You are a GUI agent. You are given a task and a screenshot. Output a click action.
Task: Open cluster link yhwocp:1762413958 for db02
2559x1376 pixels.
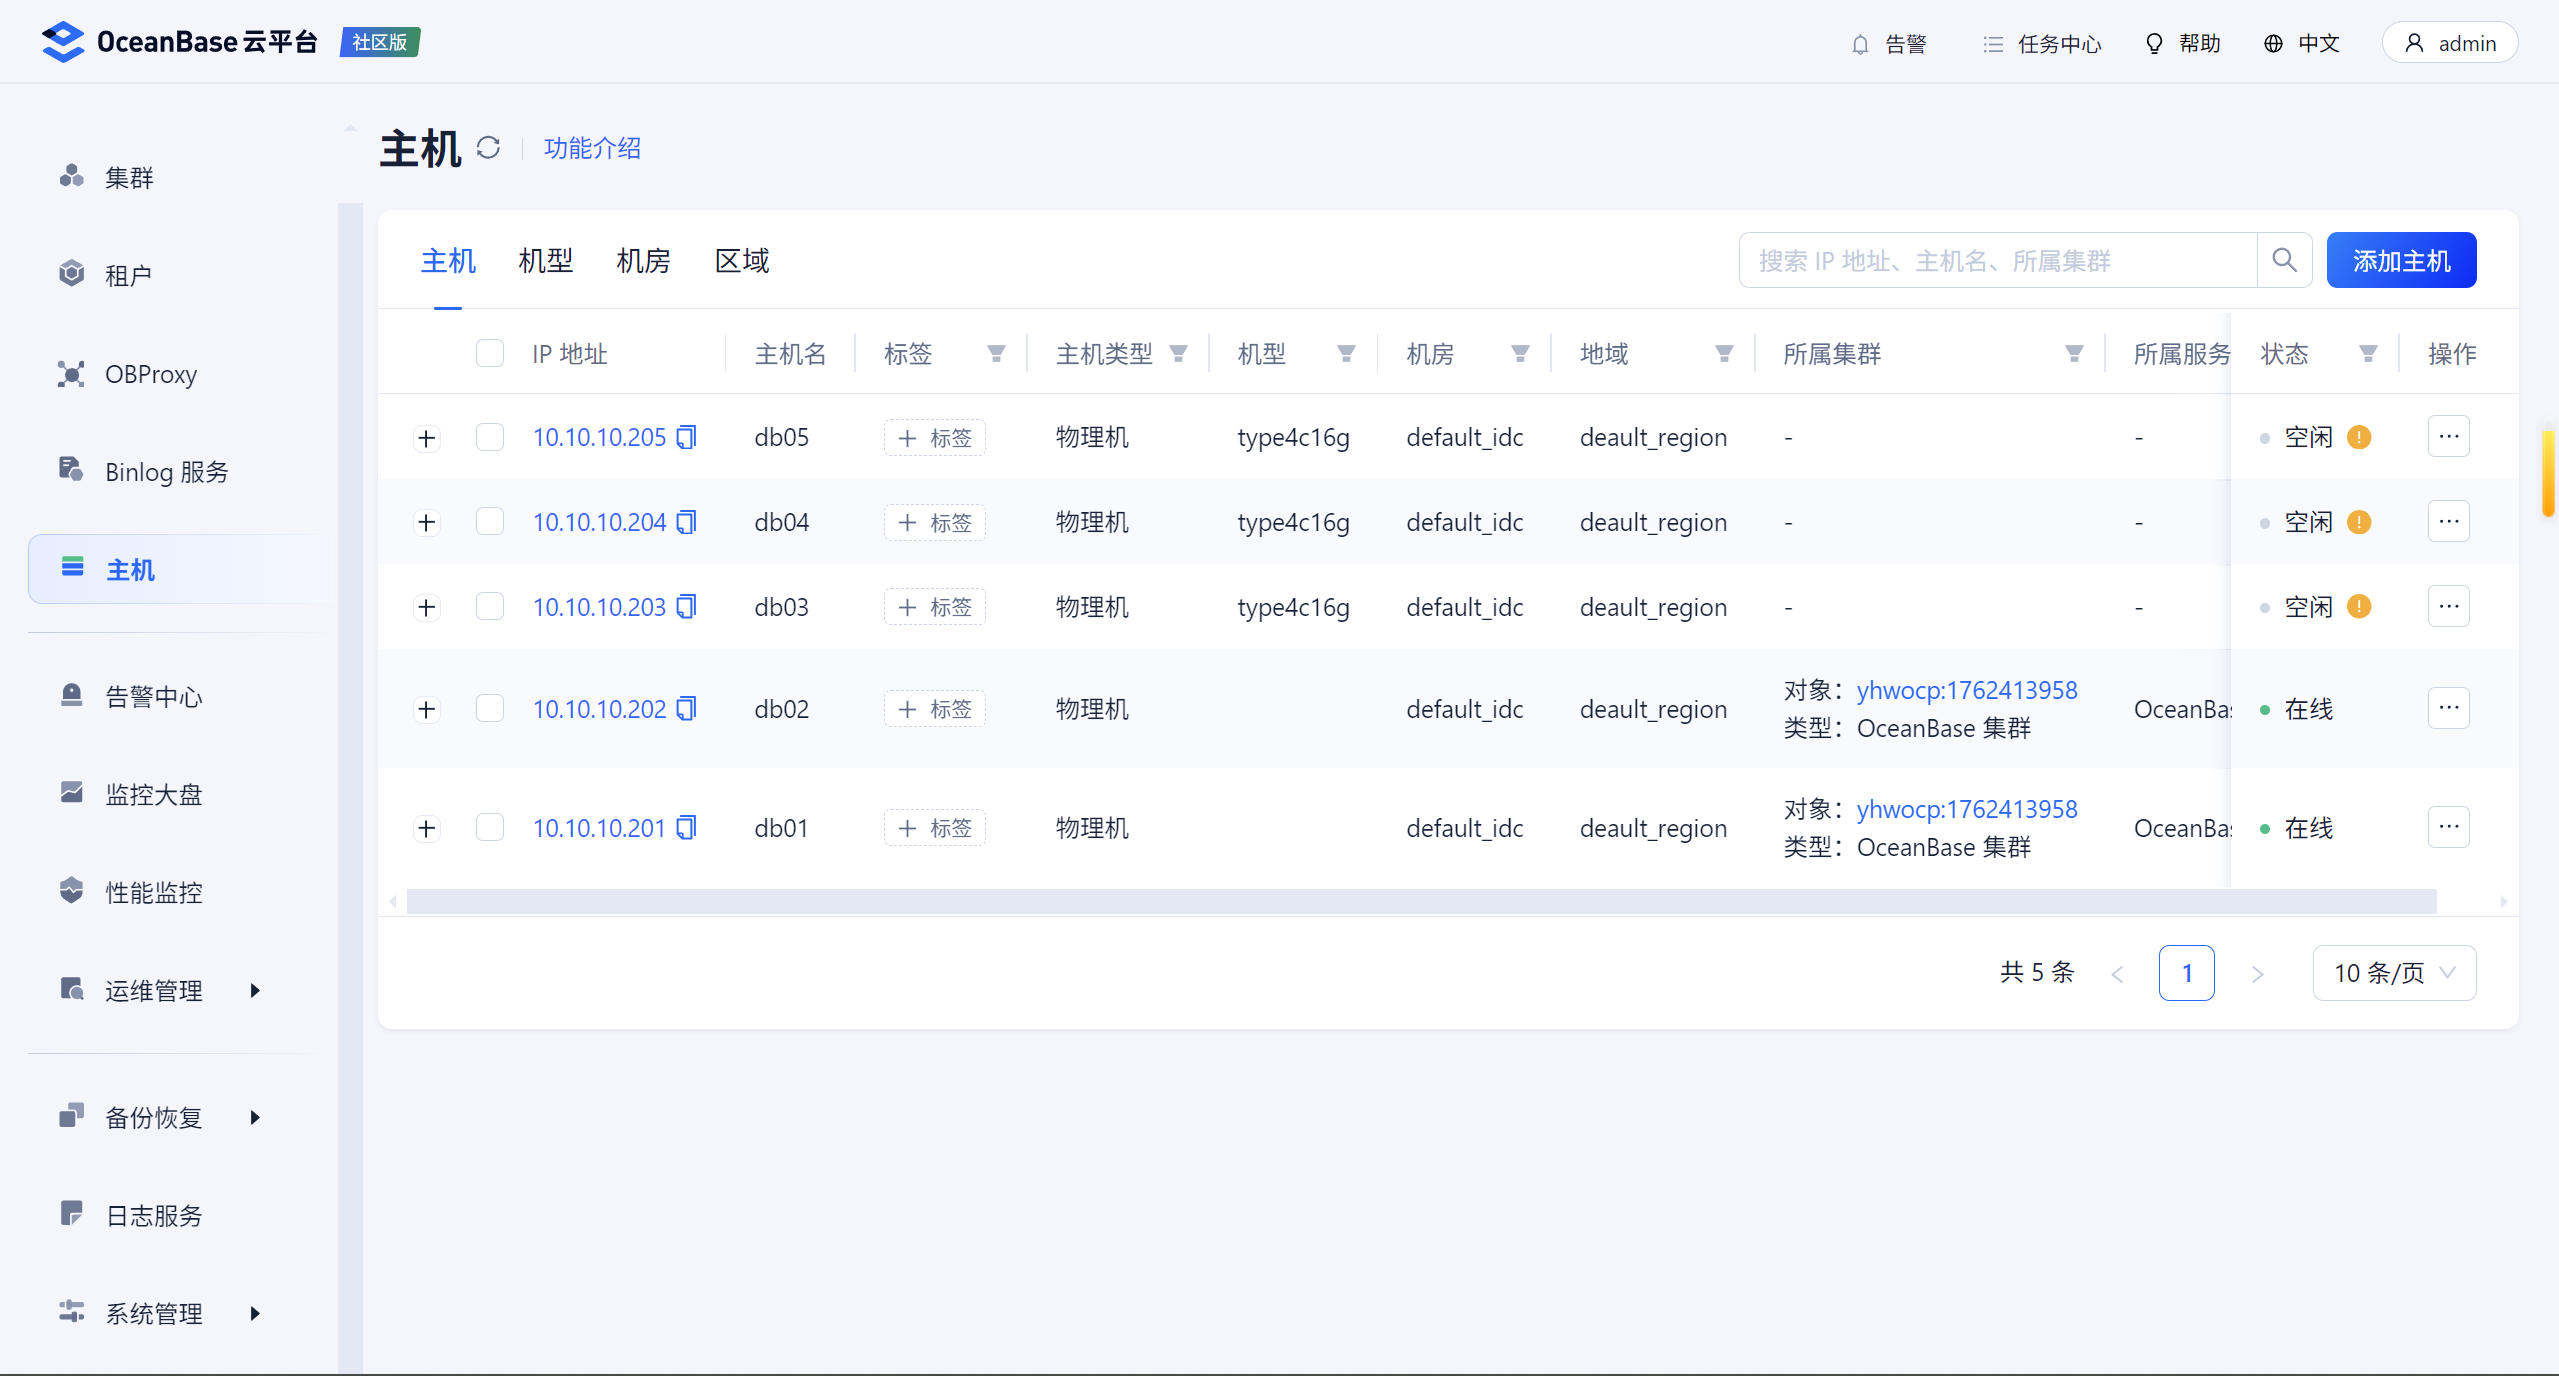(1966, 690)
